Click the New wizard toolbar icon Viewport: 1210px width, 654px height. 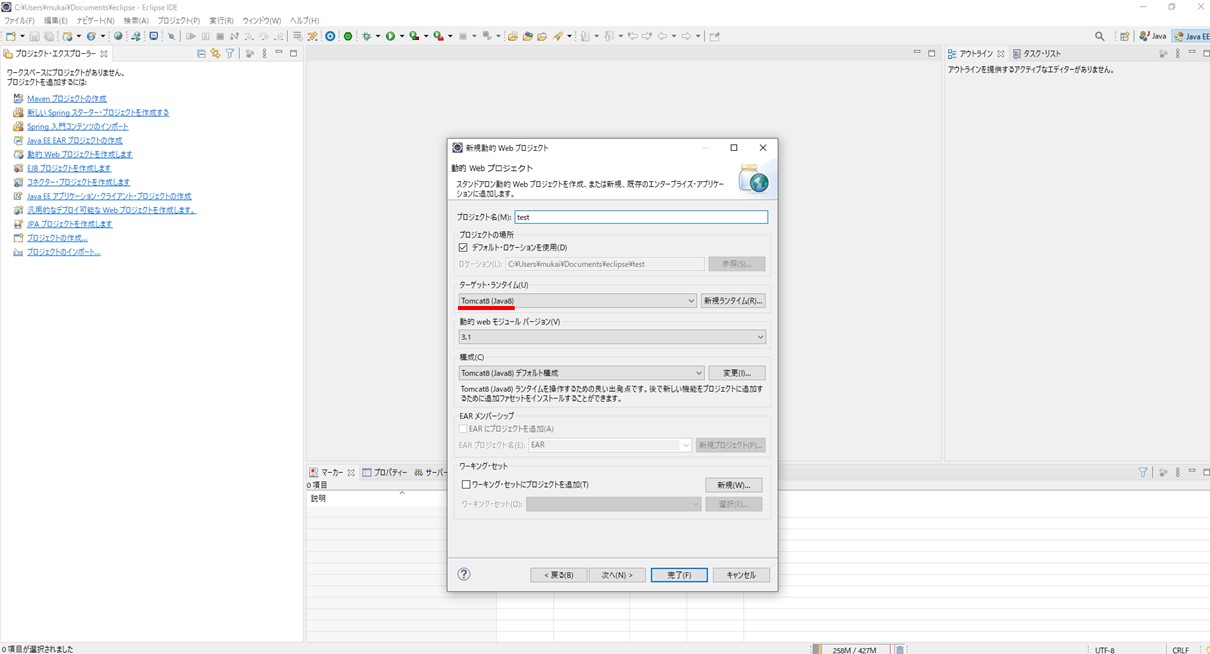[9, 36]
